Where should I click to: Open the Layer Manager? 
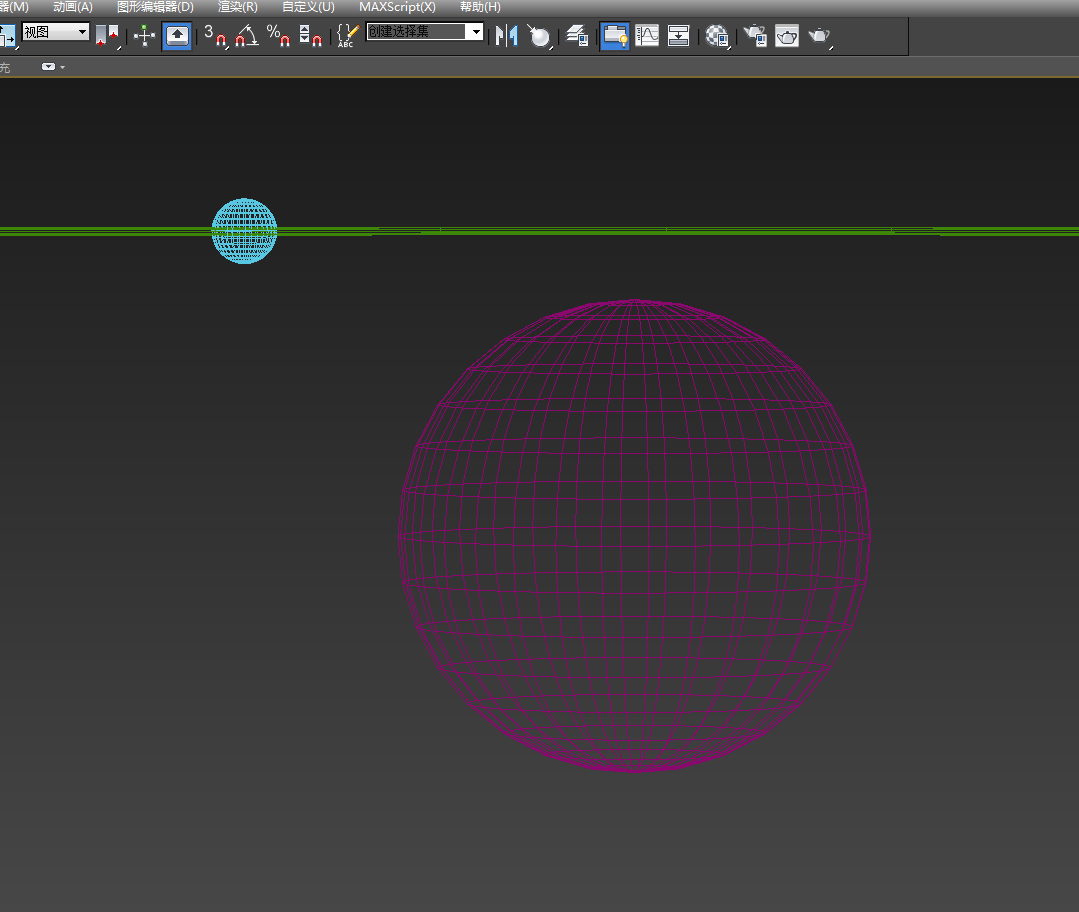577,36
